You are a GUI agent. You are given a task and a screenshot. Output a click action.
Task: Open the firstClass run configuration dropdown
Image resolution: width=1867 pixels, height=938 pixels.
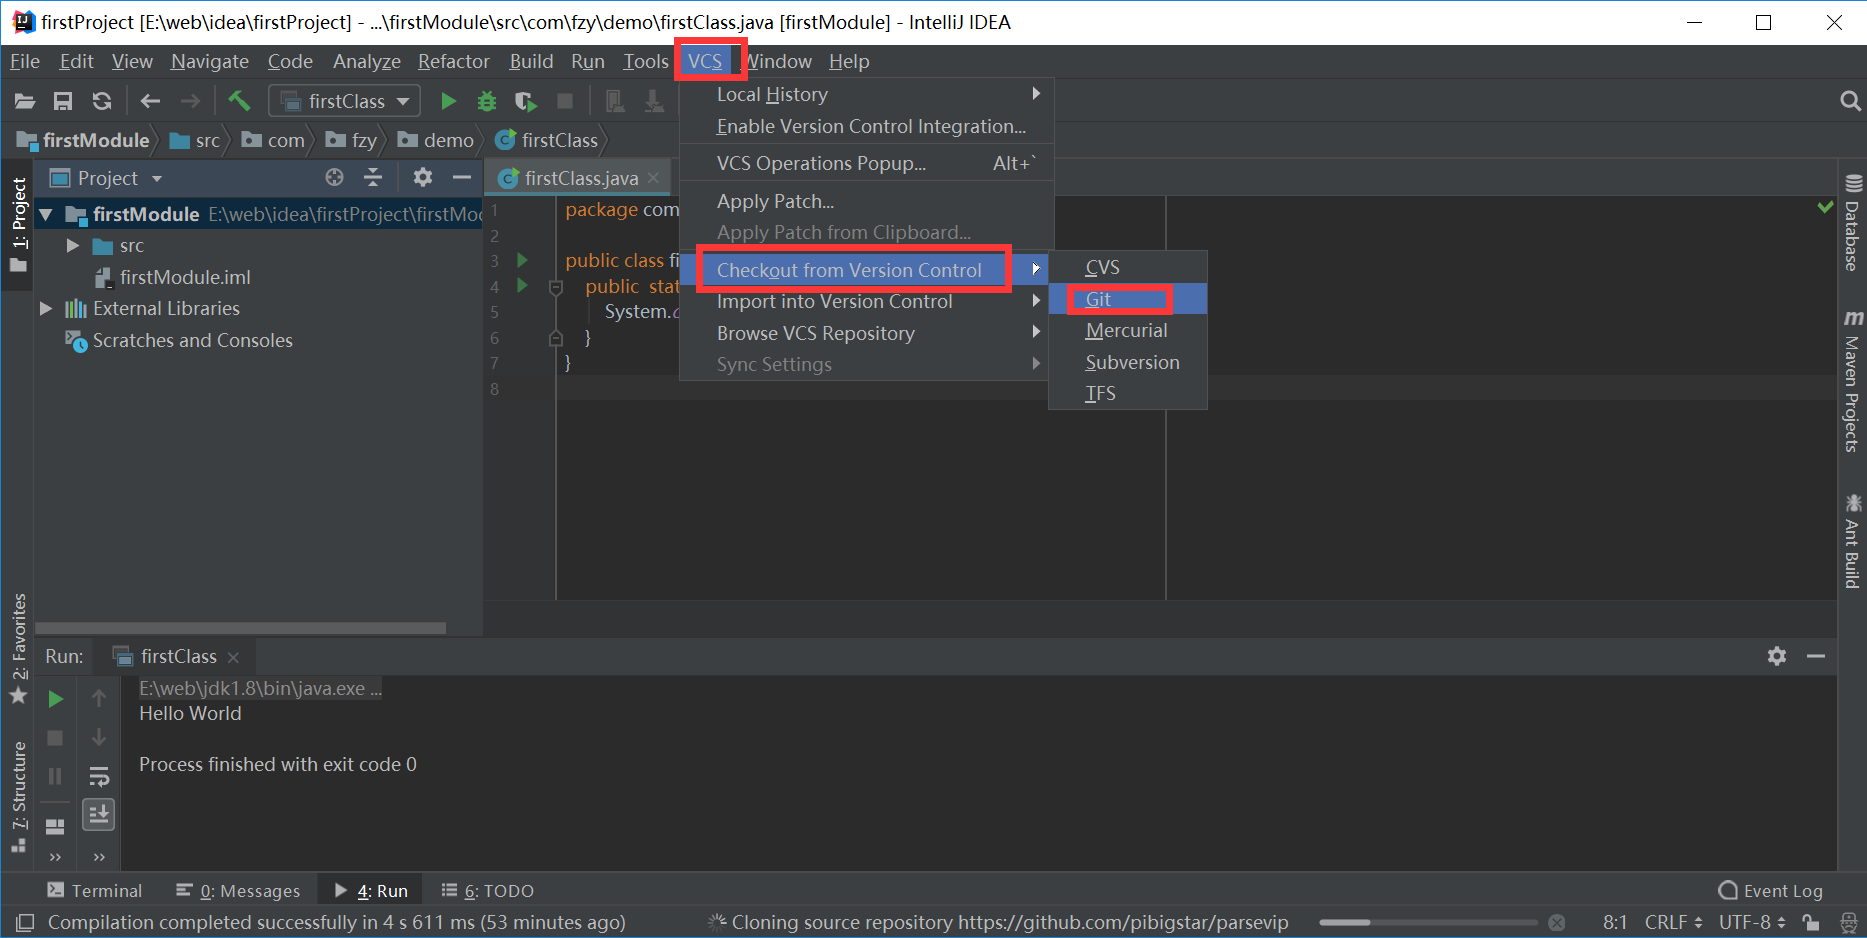pos(345,101)
